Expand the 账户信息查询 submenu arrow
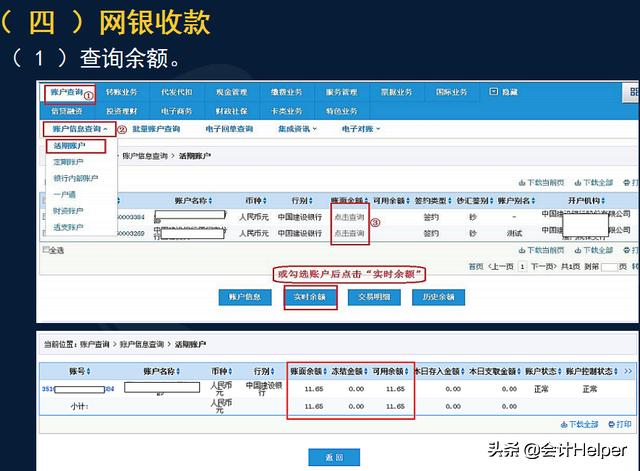The height and width of the screenshot is (471, 640). [x=105, y=129]
